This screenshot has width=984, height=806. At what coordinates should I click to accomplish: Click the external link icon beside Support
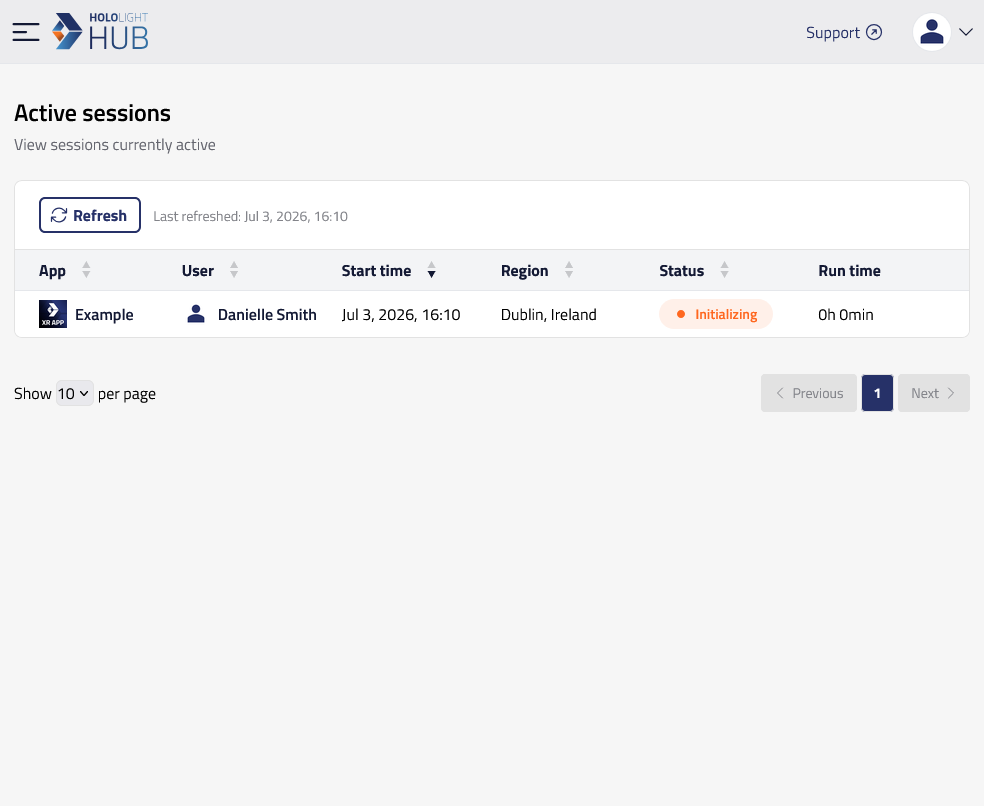coord(874,32)
